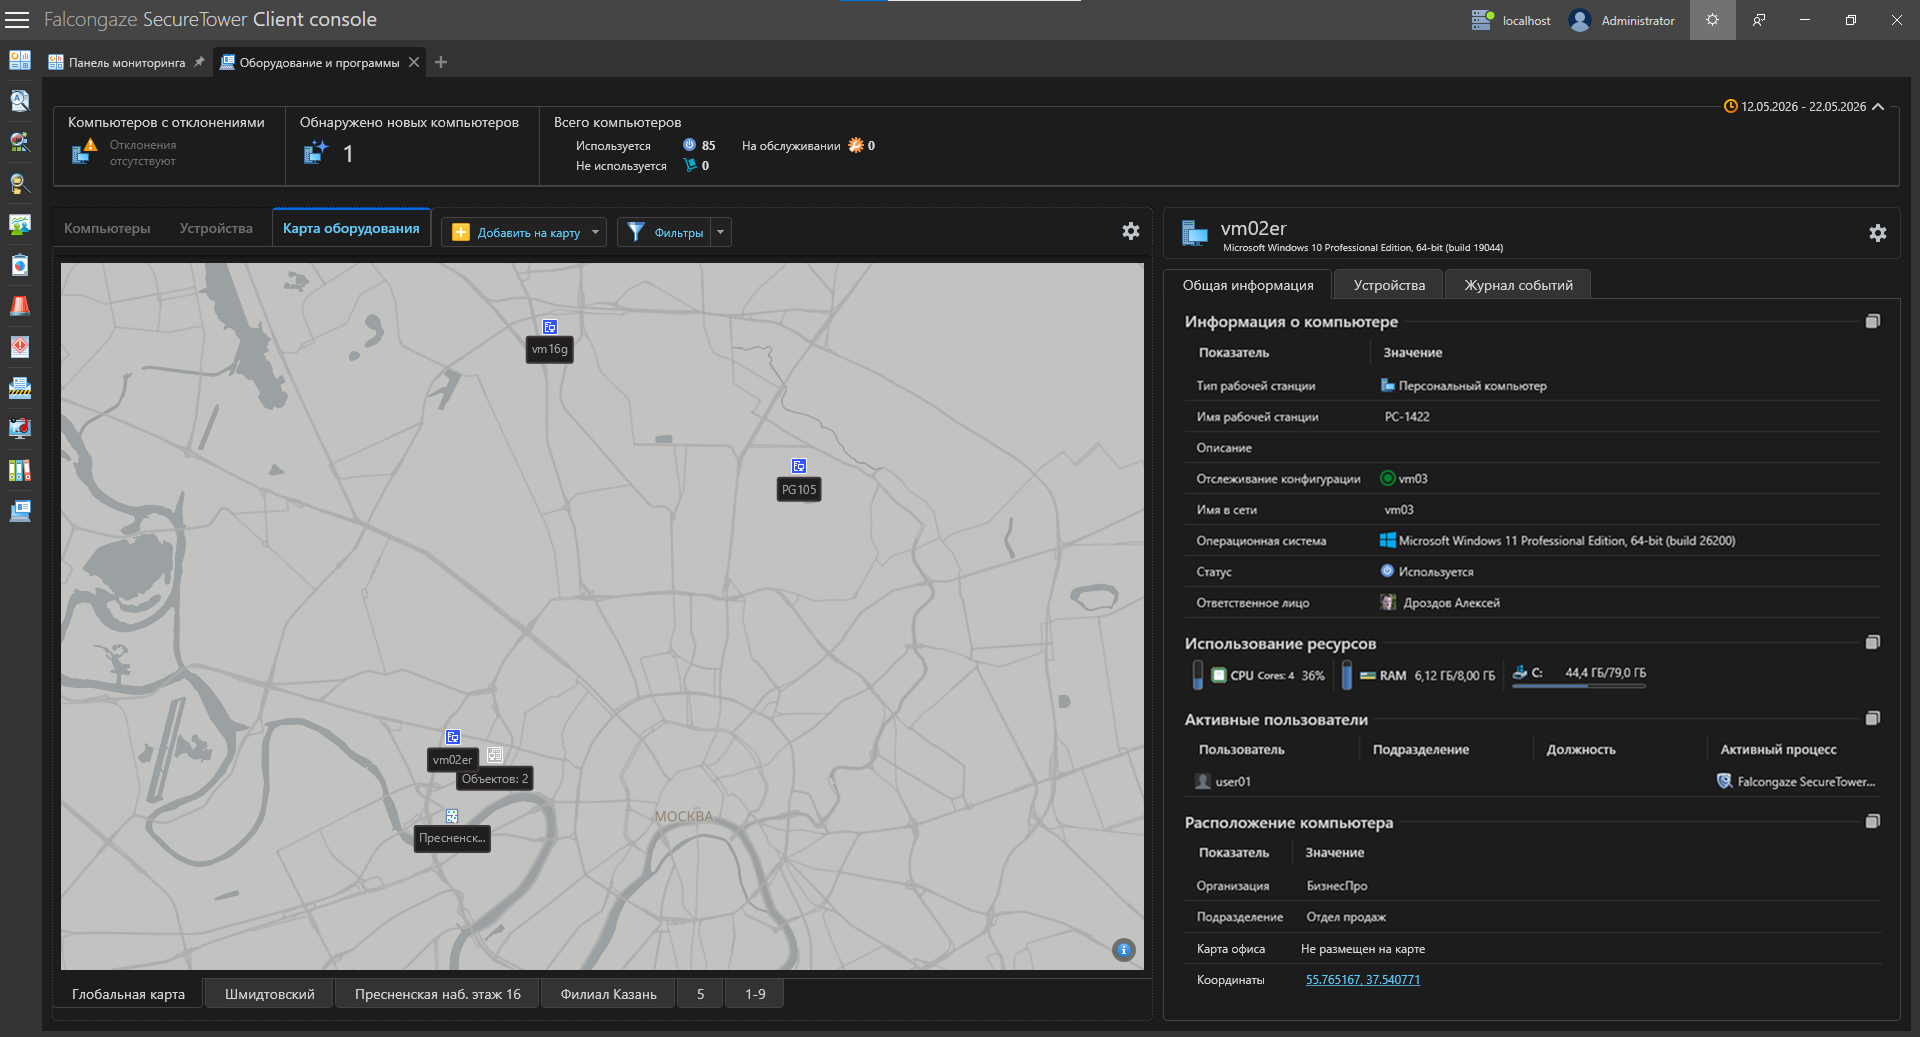Unpin the Панель мониторинга tab
Viewport: 1920px width, 1037px height.
199,62
